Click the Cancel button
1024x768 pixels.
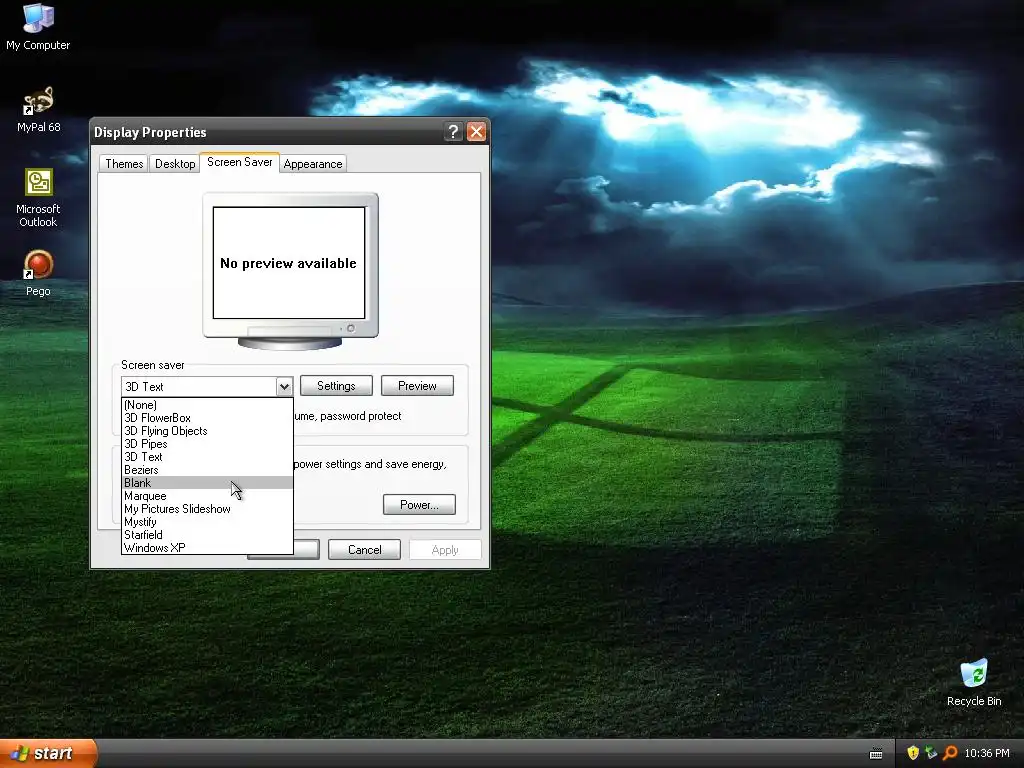pos(364,550)
